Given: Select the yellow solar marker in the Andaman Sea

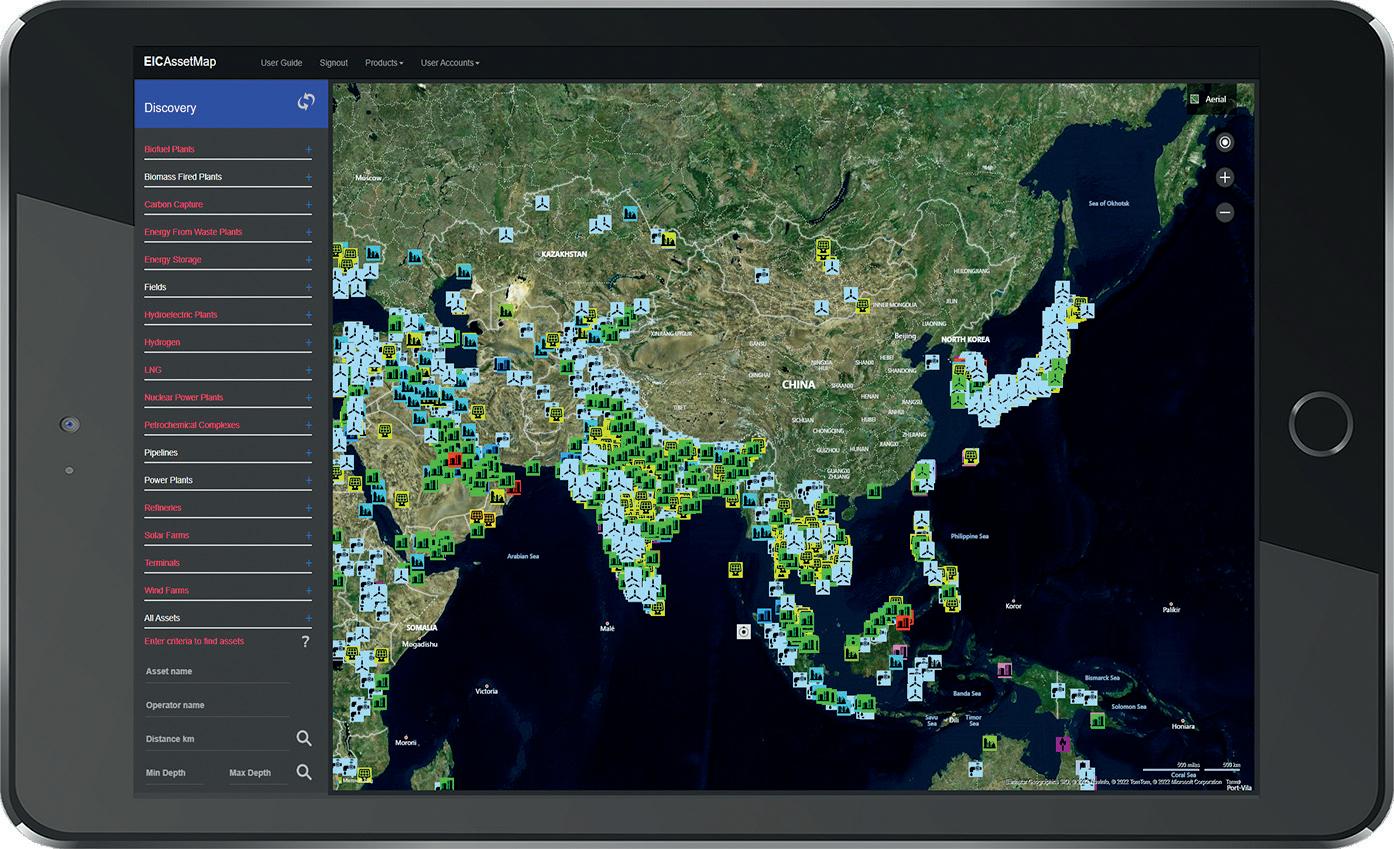Looking at the screenshot, I should pyautogui.click(x=735, y=569).
